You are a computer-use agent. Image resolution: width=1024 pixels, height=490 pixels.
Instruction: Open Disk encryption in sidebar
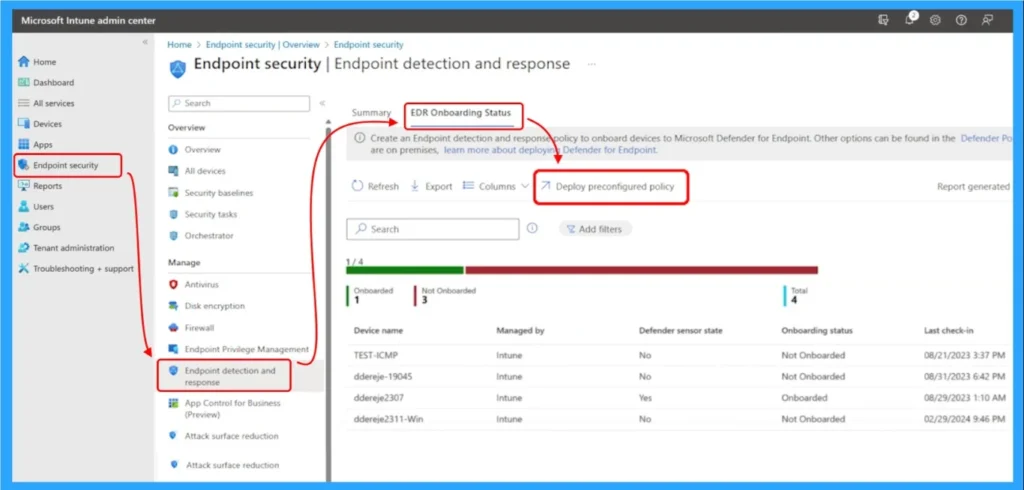[x=214, y=306]
